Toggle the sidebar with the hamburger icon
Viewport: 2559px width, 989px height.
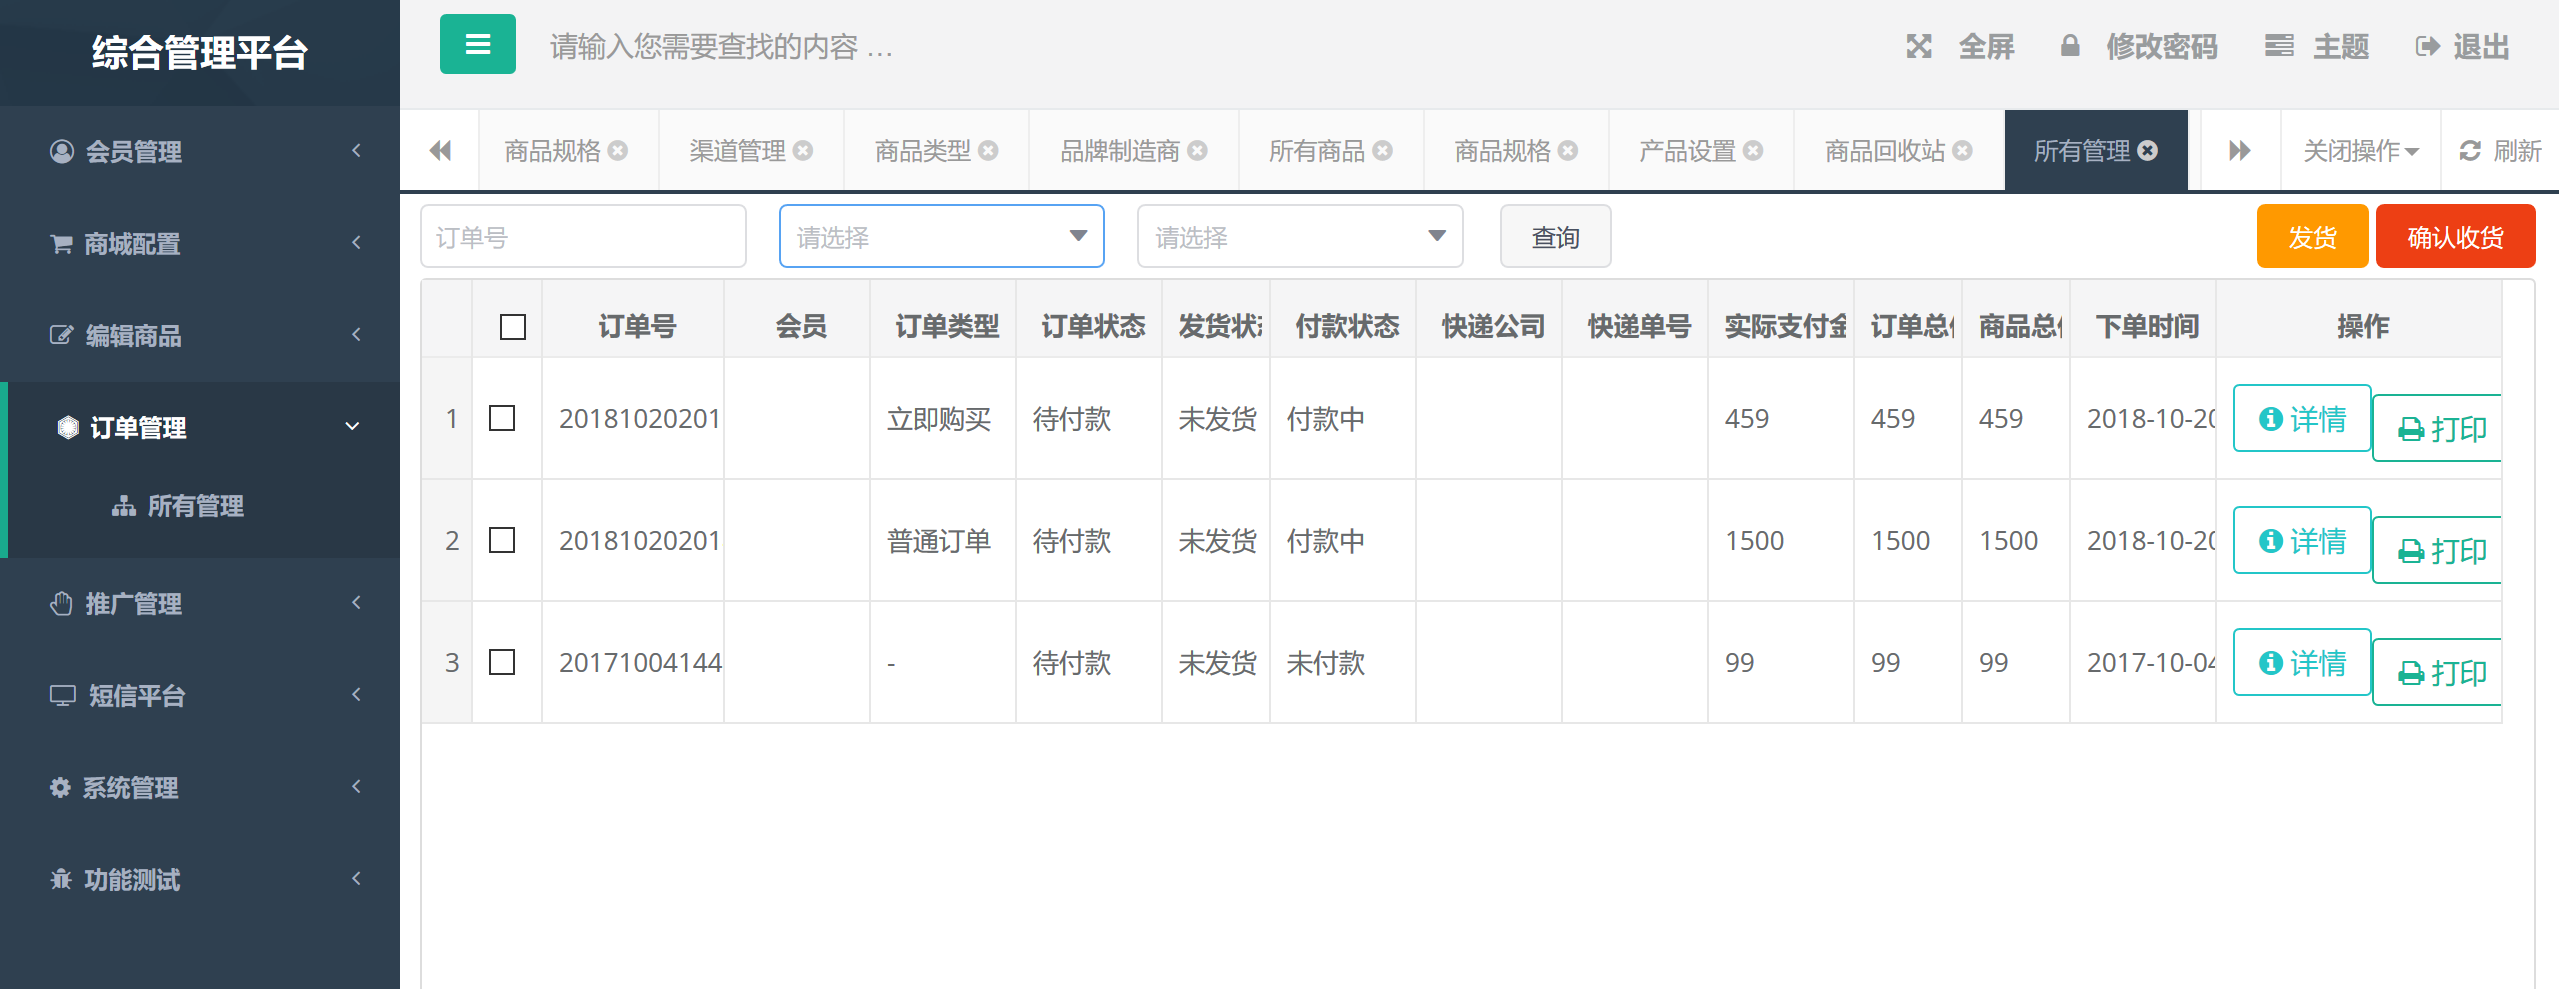[x=477, y=45]
